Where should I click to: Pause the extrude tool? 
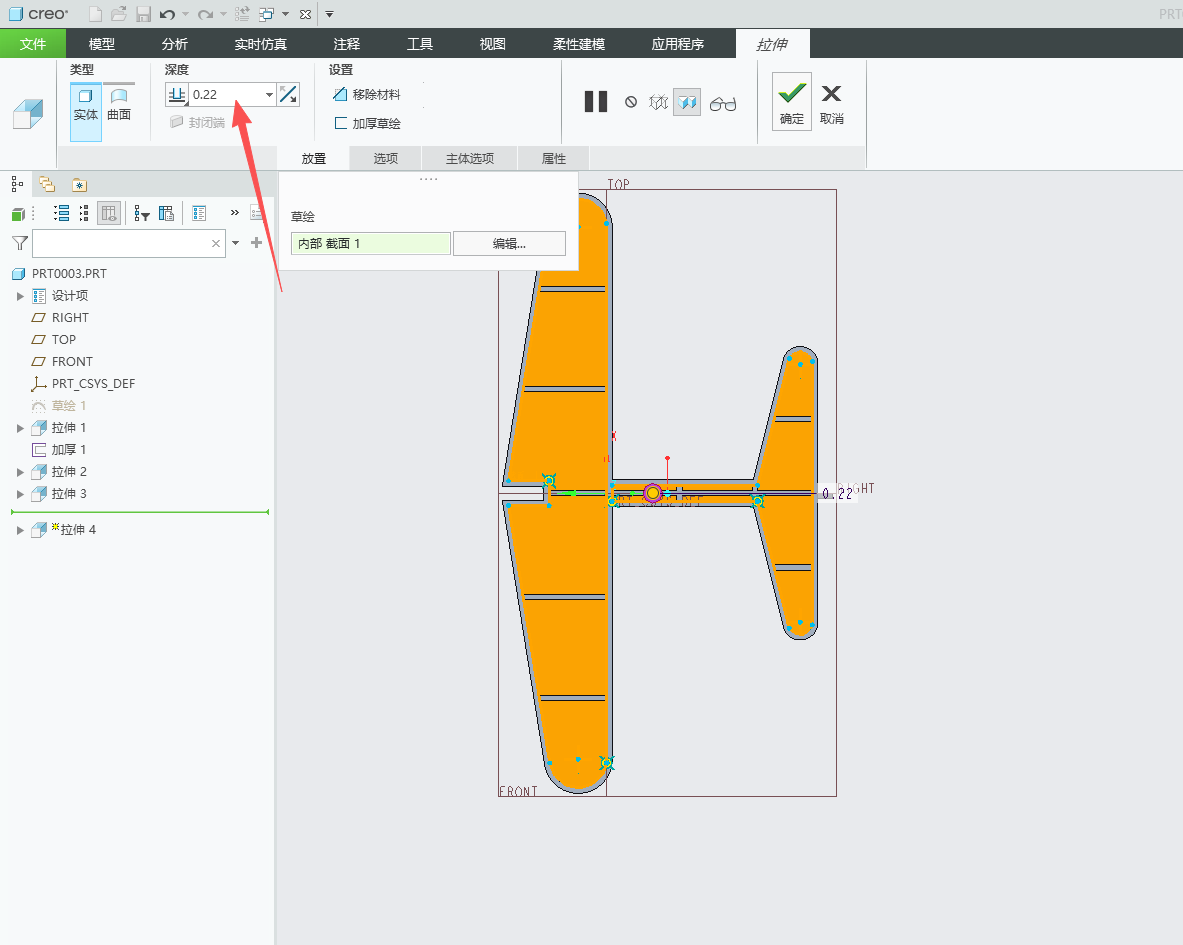pyautogui.click(x=596, y=101)
